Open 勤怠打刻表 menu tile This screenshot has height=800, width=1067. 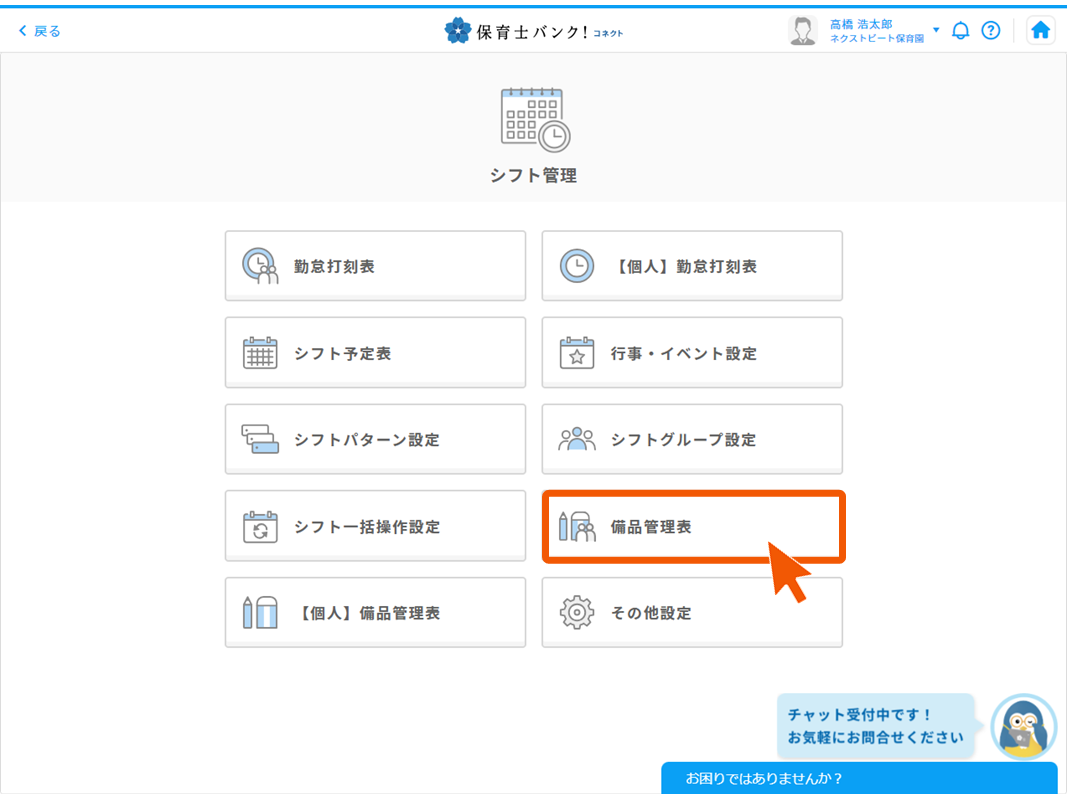[x=375, y=266]
